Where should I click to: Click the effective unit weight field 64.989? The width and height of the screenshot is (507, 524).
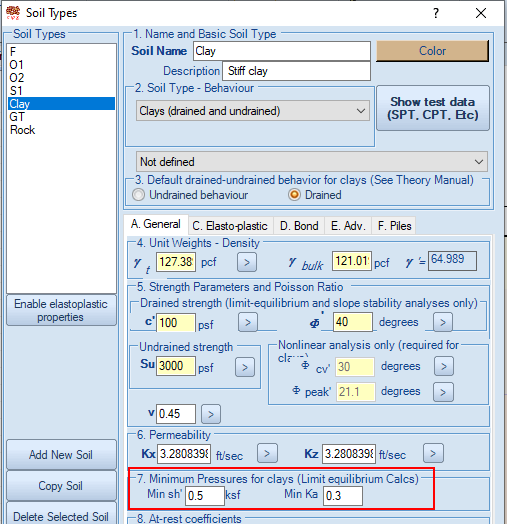pyautogui.click(x=452, y=261)
